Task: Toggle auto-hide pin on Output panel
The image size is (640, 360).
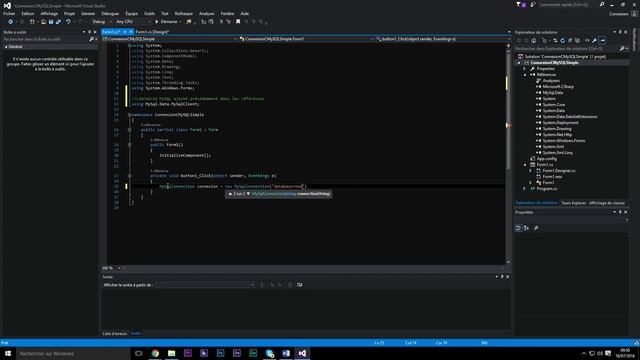Action: tap(502, 277)
